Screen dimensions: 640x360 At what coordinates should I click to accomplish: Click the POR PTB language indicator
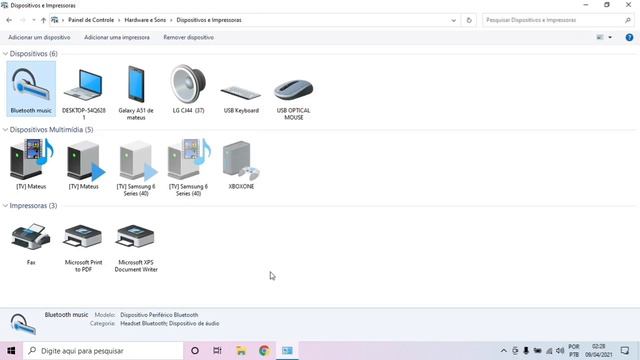574,351
